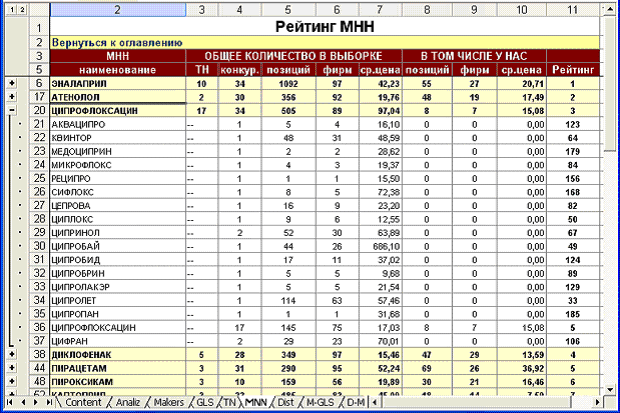Open the Content sheet tab
This screenshot has height=413, width=620.
pyautogui.click(x=83, y=402)
